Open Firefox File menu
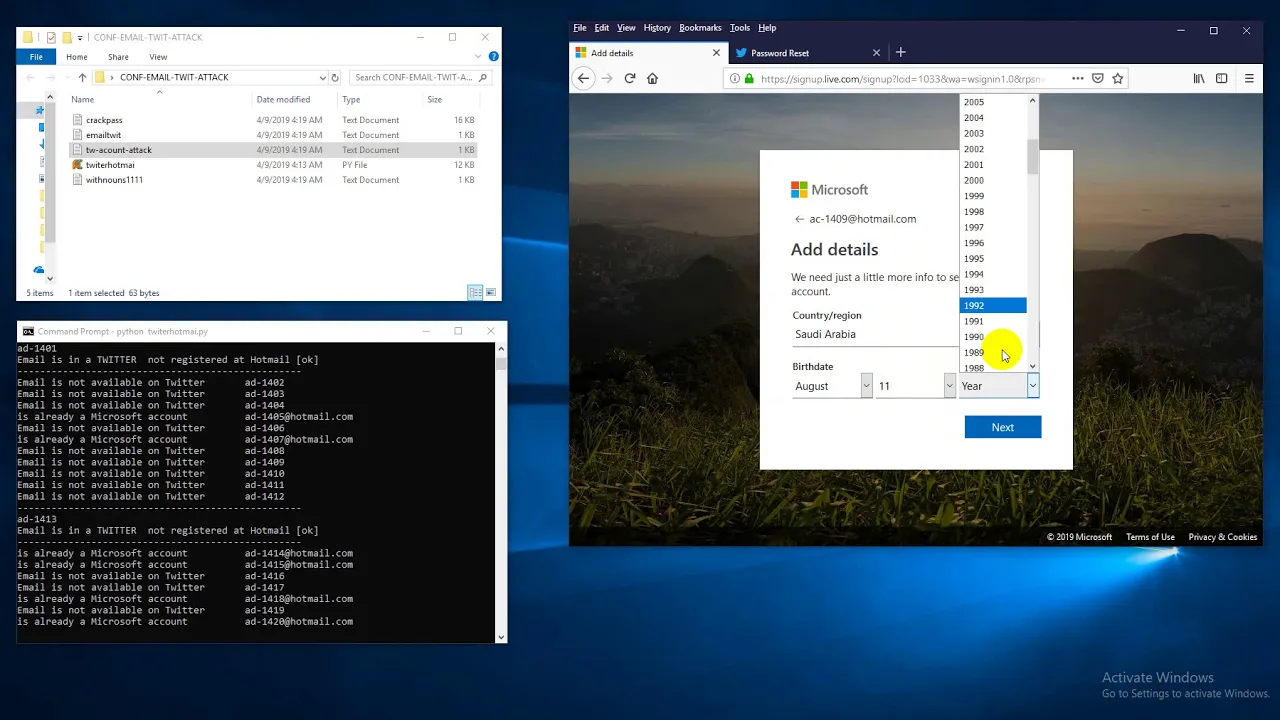 (580, 28)
